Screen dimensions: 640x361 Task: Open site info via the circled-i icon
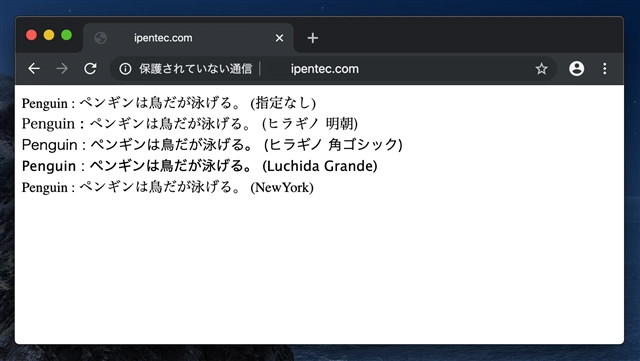coord(125,69)
